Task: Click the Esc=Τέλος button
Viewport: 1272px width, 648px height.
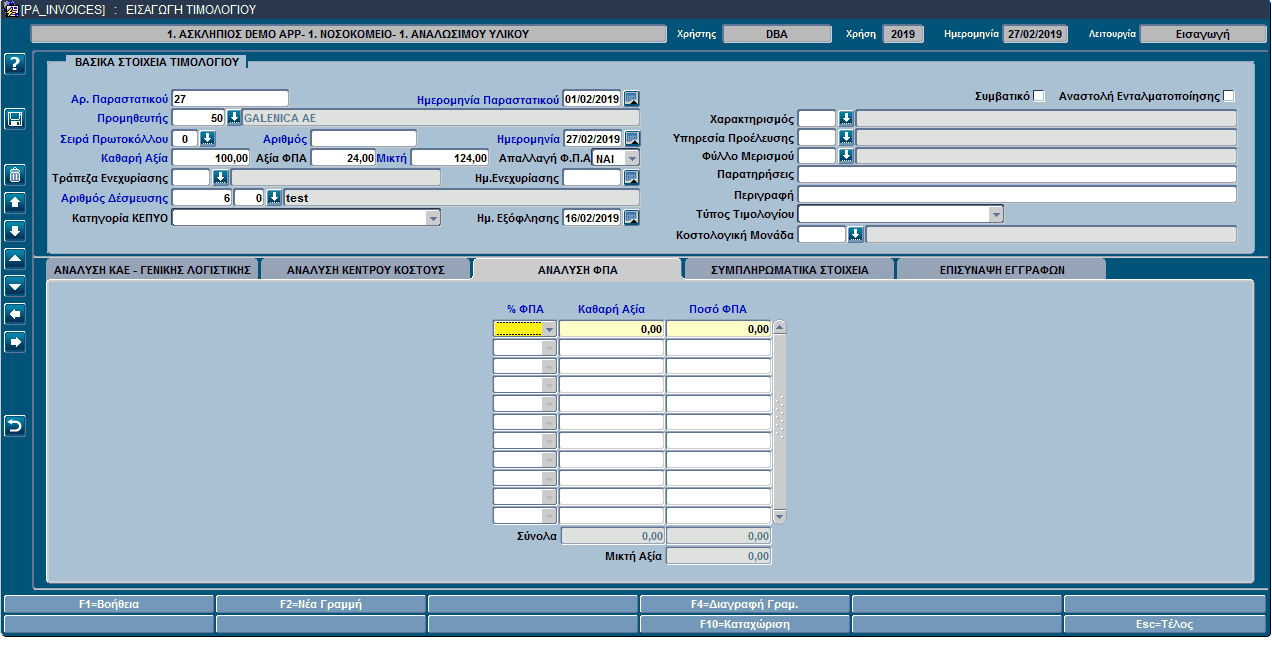Action: pyautogui.click(x=1165, y=624)
